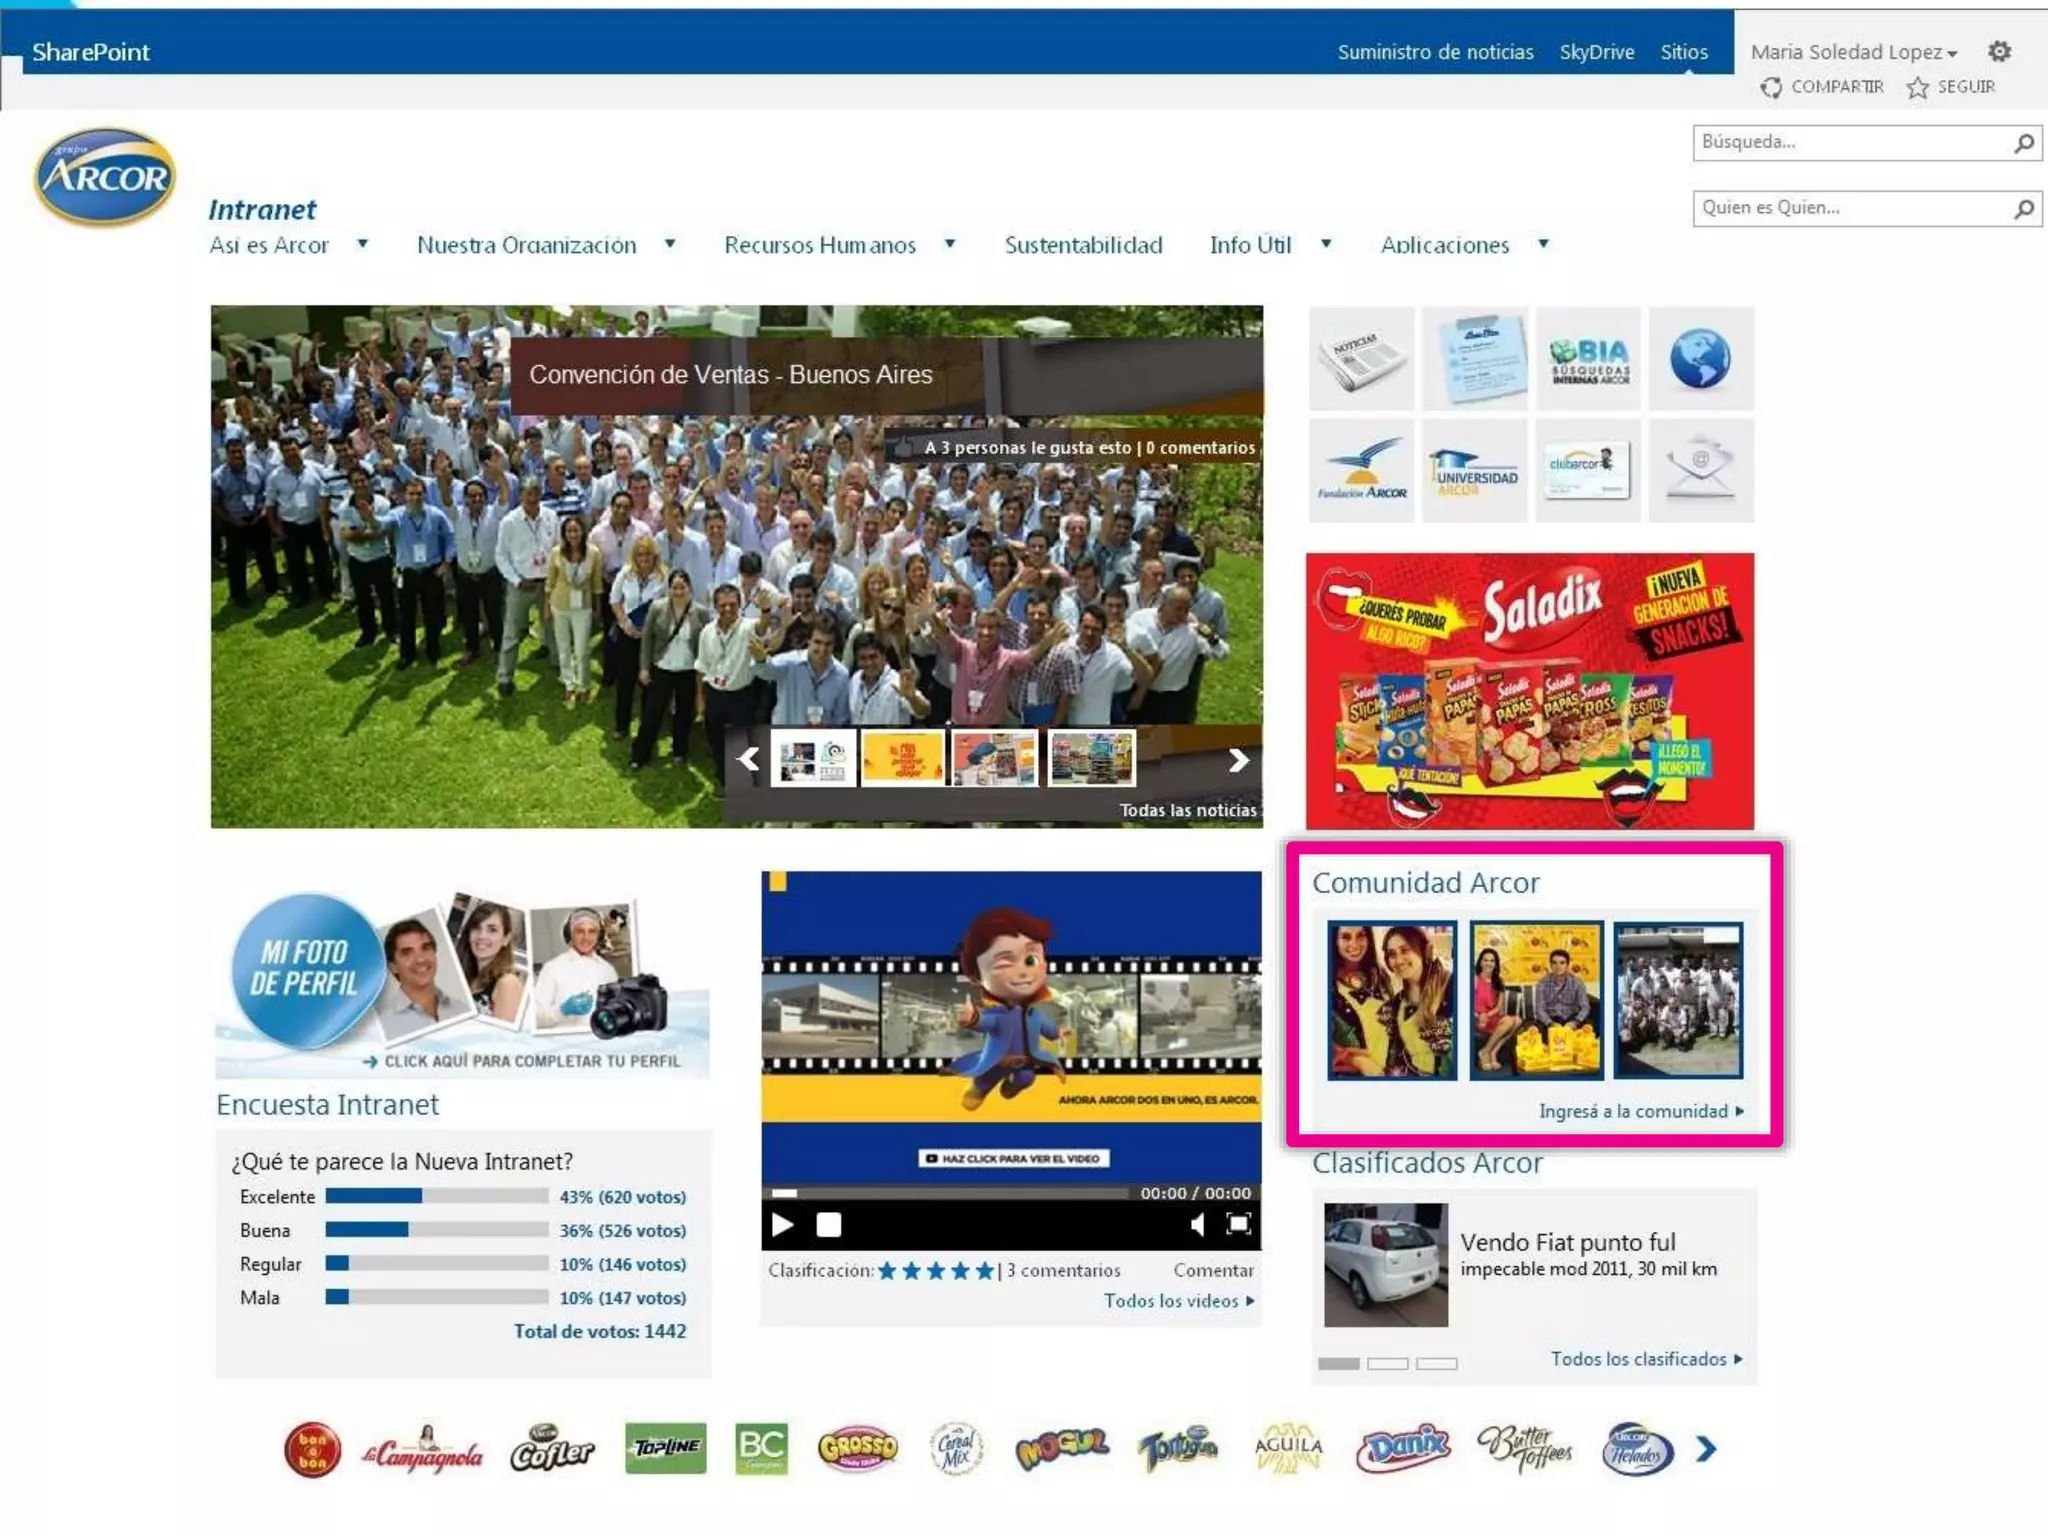Screen dimensions: 2048x1536
Task: Open the Noticias newspaper tile
Action: pos(1361,358)
